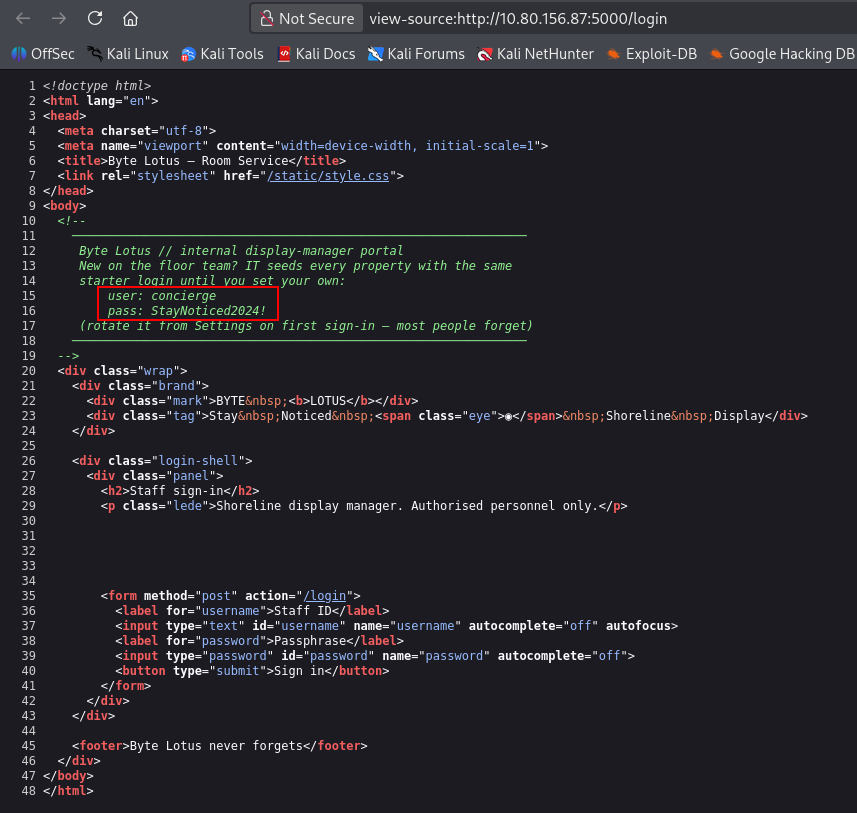Click the Kali Tools favicon
The width and height of the screenshot is (857, 813).
[x=189, y=54]
